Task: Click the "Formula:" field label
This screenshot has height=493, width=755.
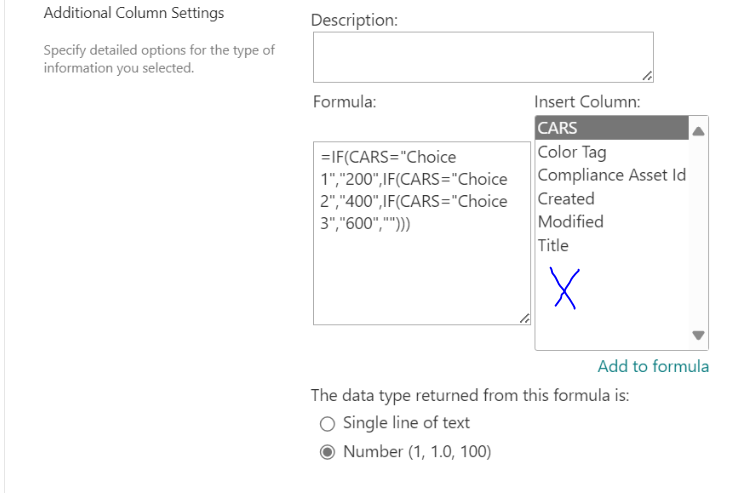Action: click(344, 102)
